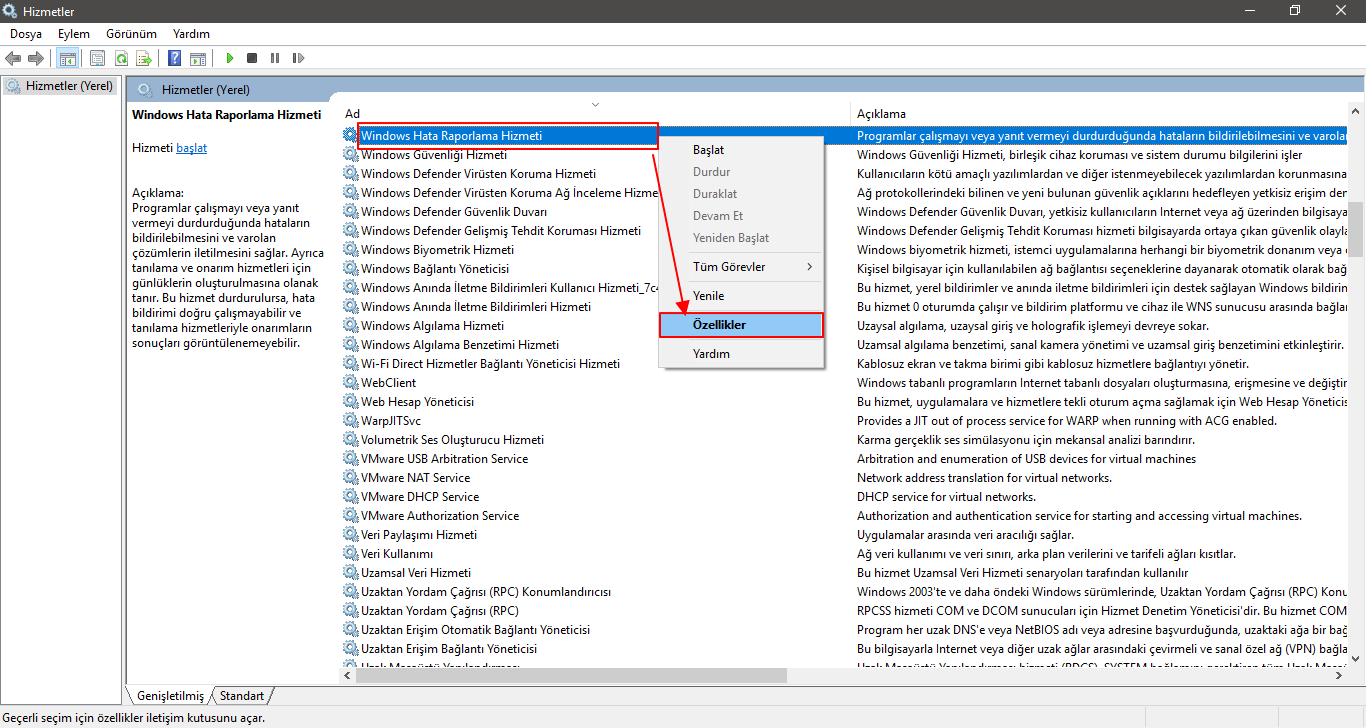Click the sort chevron on the Ad column
This screenshot has height=728, width=1366.
595,104
